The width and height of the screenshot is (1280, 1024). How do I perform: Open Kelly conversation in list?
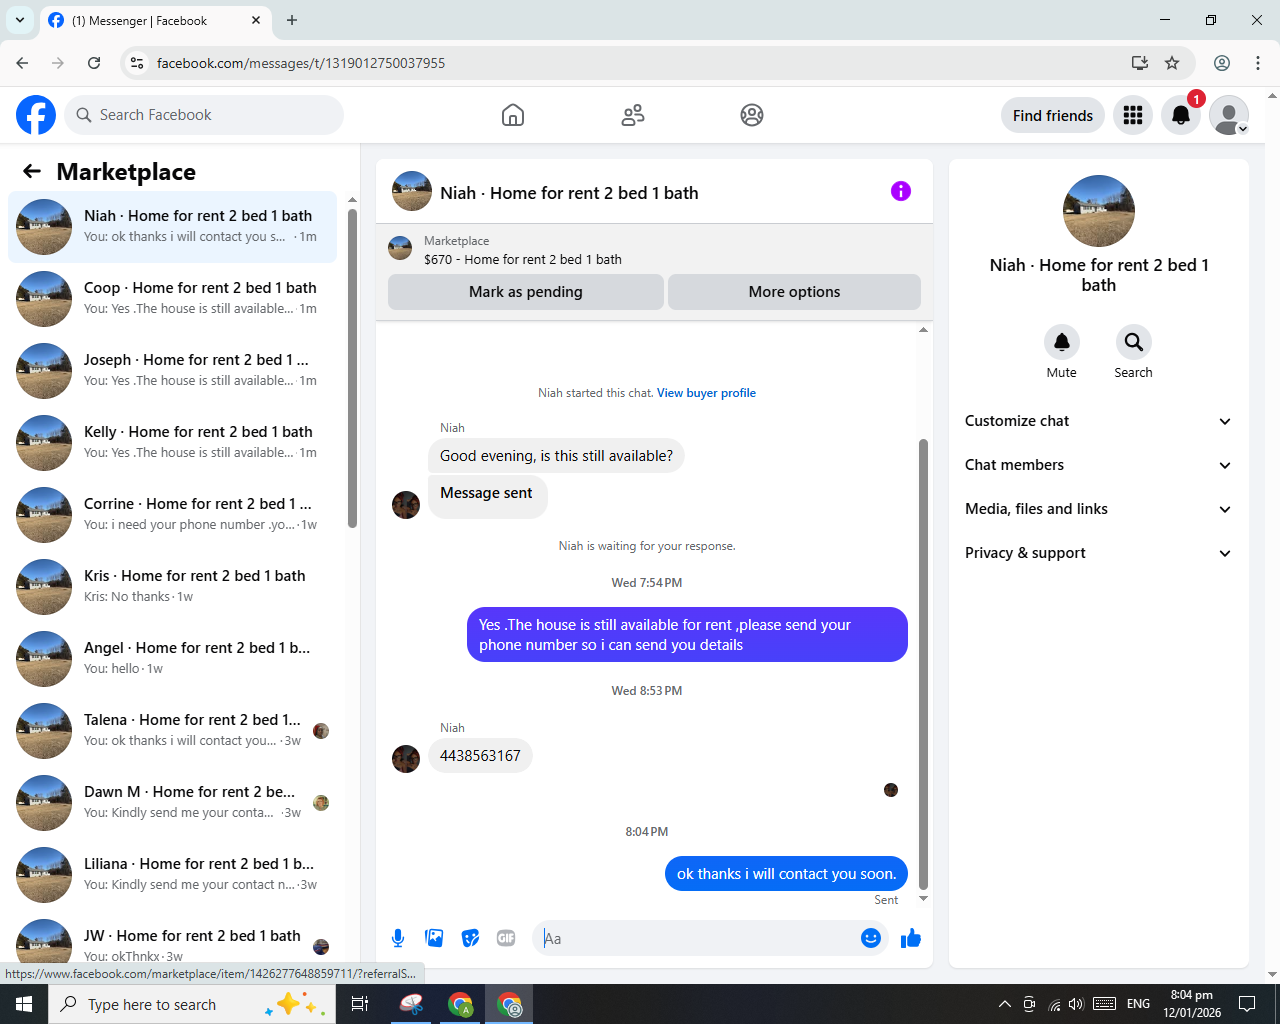172,443
